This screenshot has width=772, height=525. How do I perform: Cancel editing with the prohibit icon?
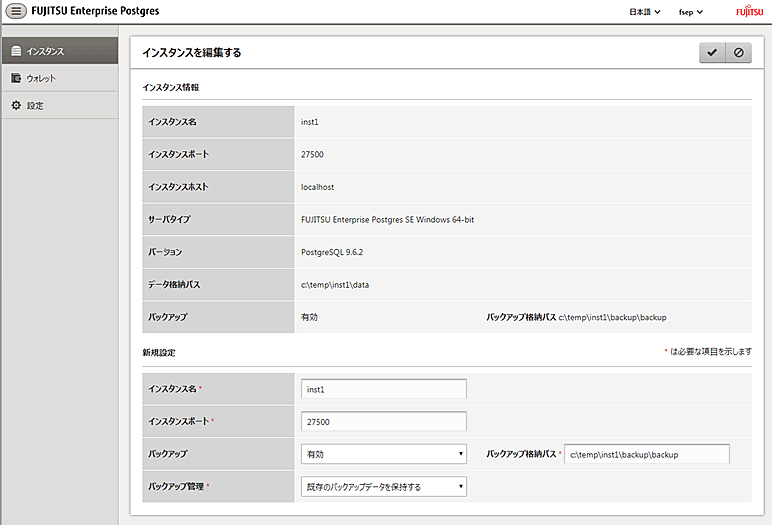tap(739, 53)
